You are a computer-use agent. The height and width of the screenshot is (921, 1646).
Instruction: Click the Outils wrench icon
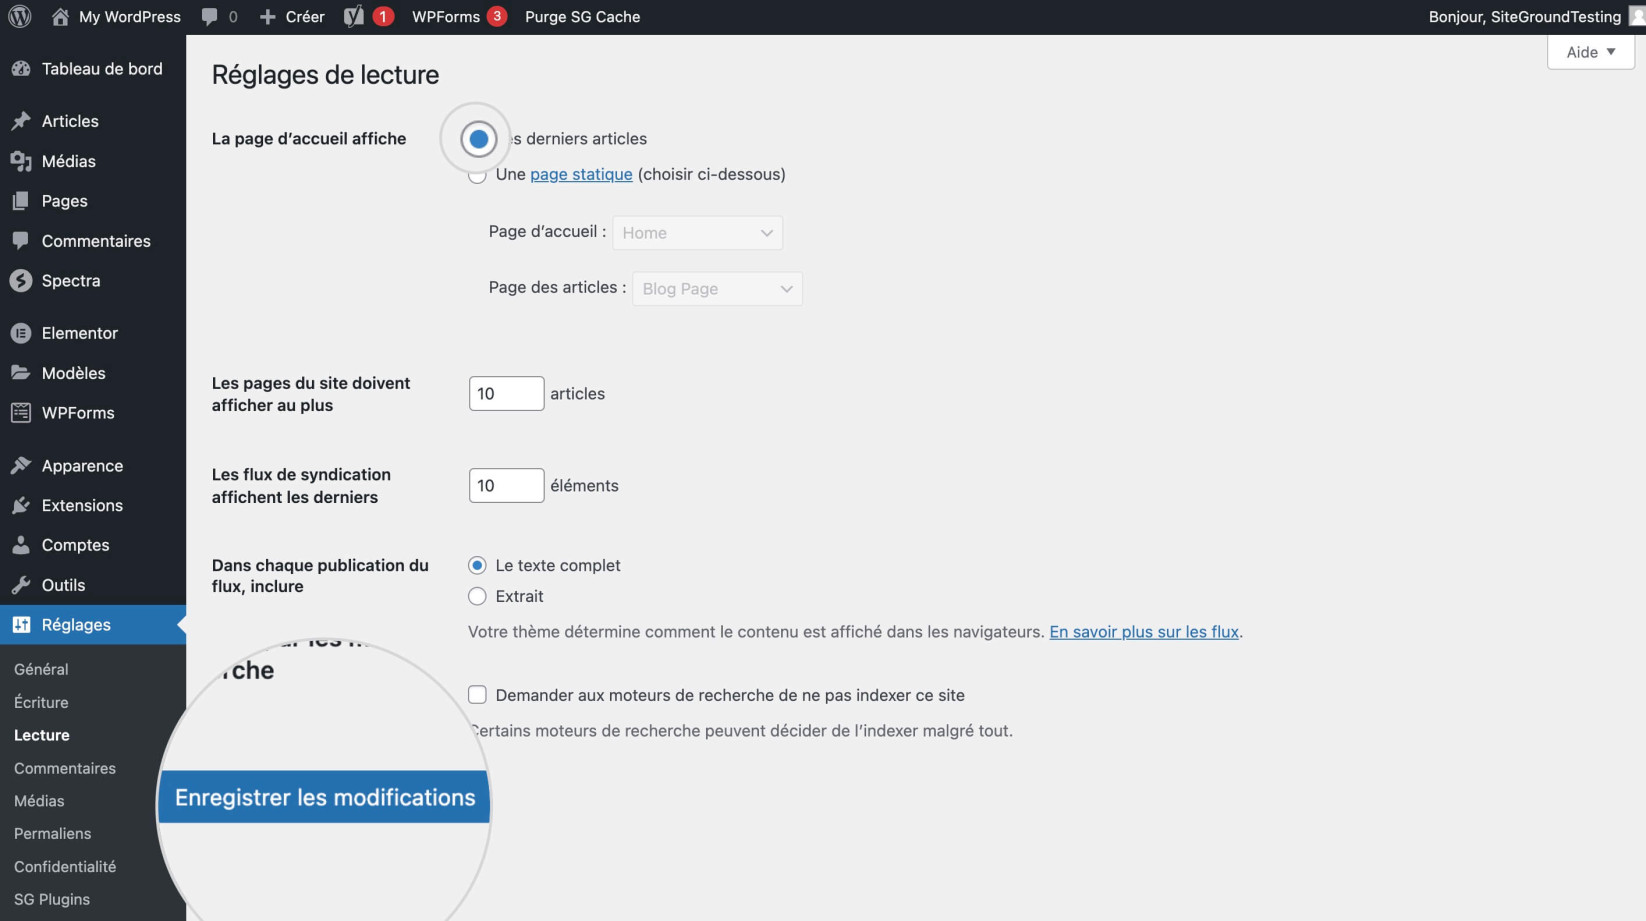tap(21, 586)
